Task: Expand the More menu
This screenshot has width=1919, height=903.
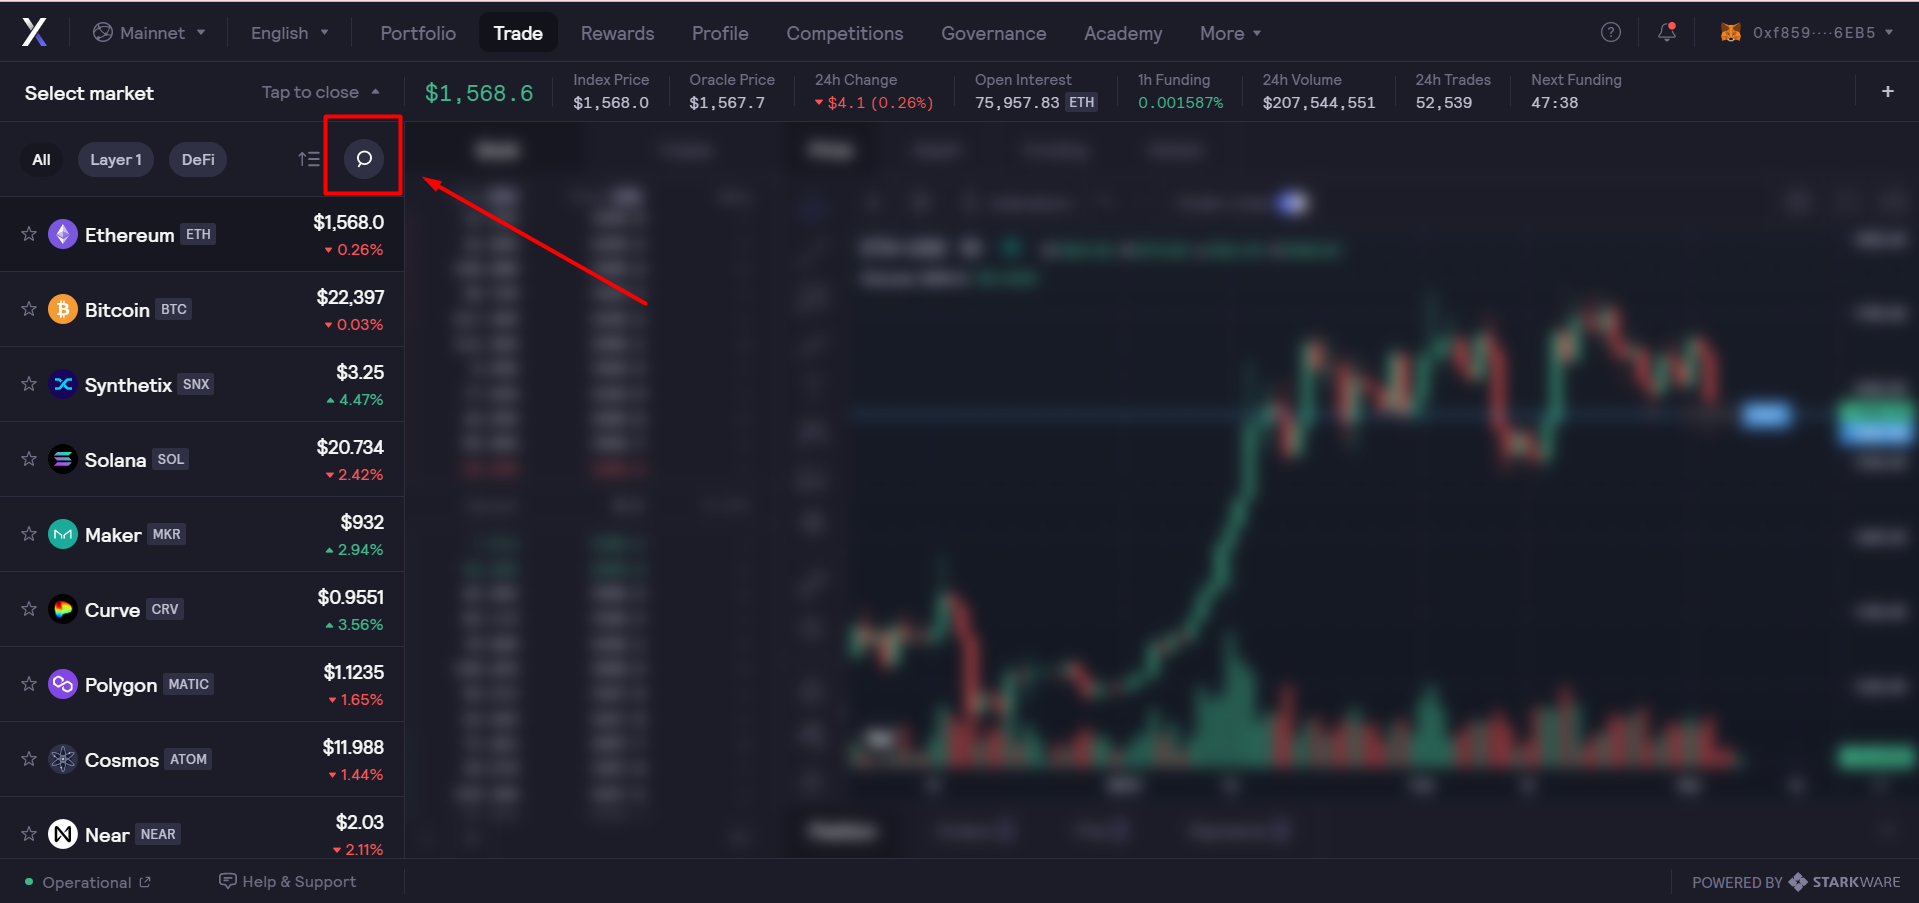Action: 1230,33
